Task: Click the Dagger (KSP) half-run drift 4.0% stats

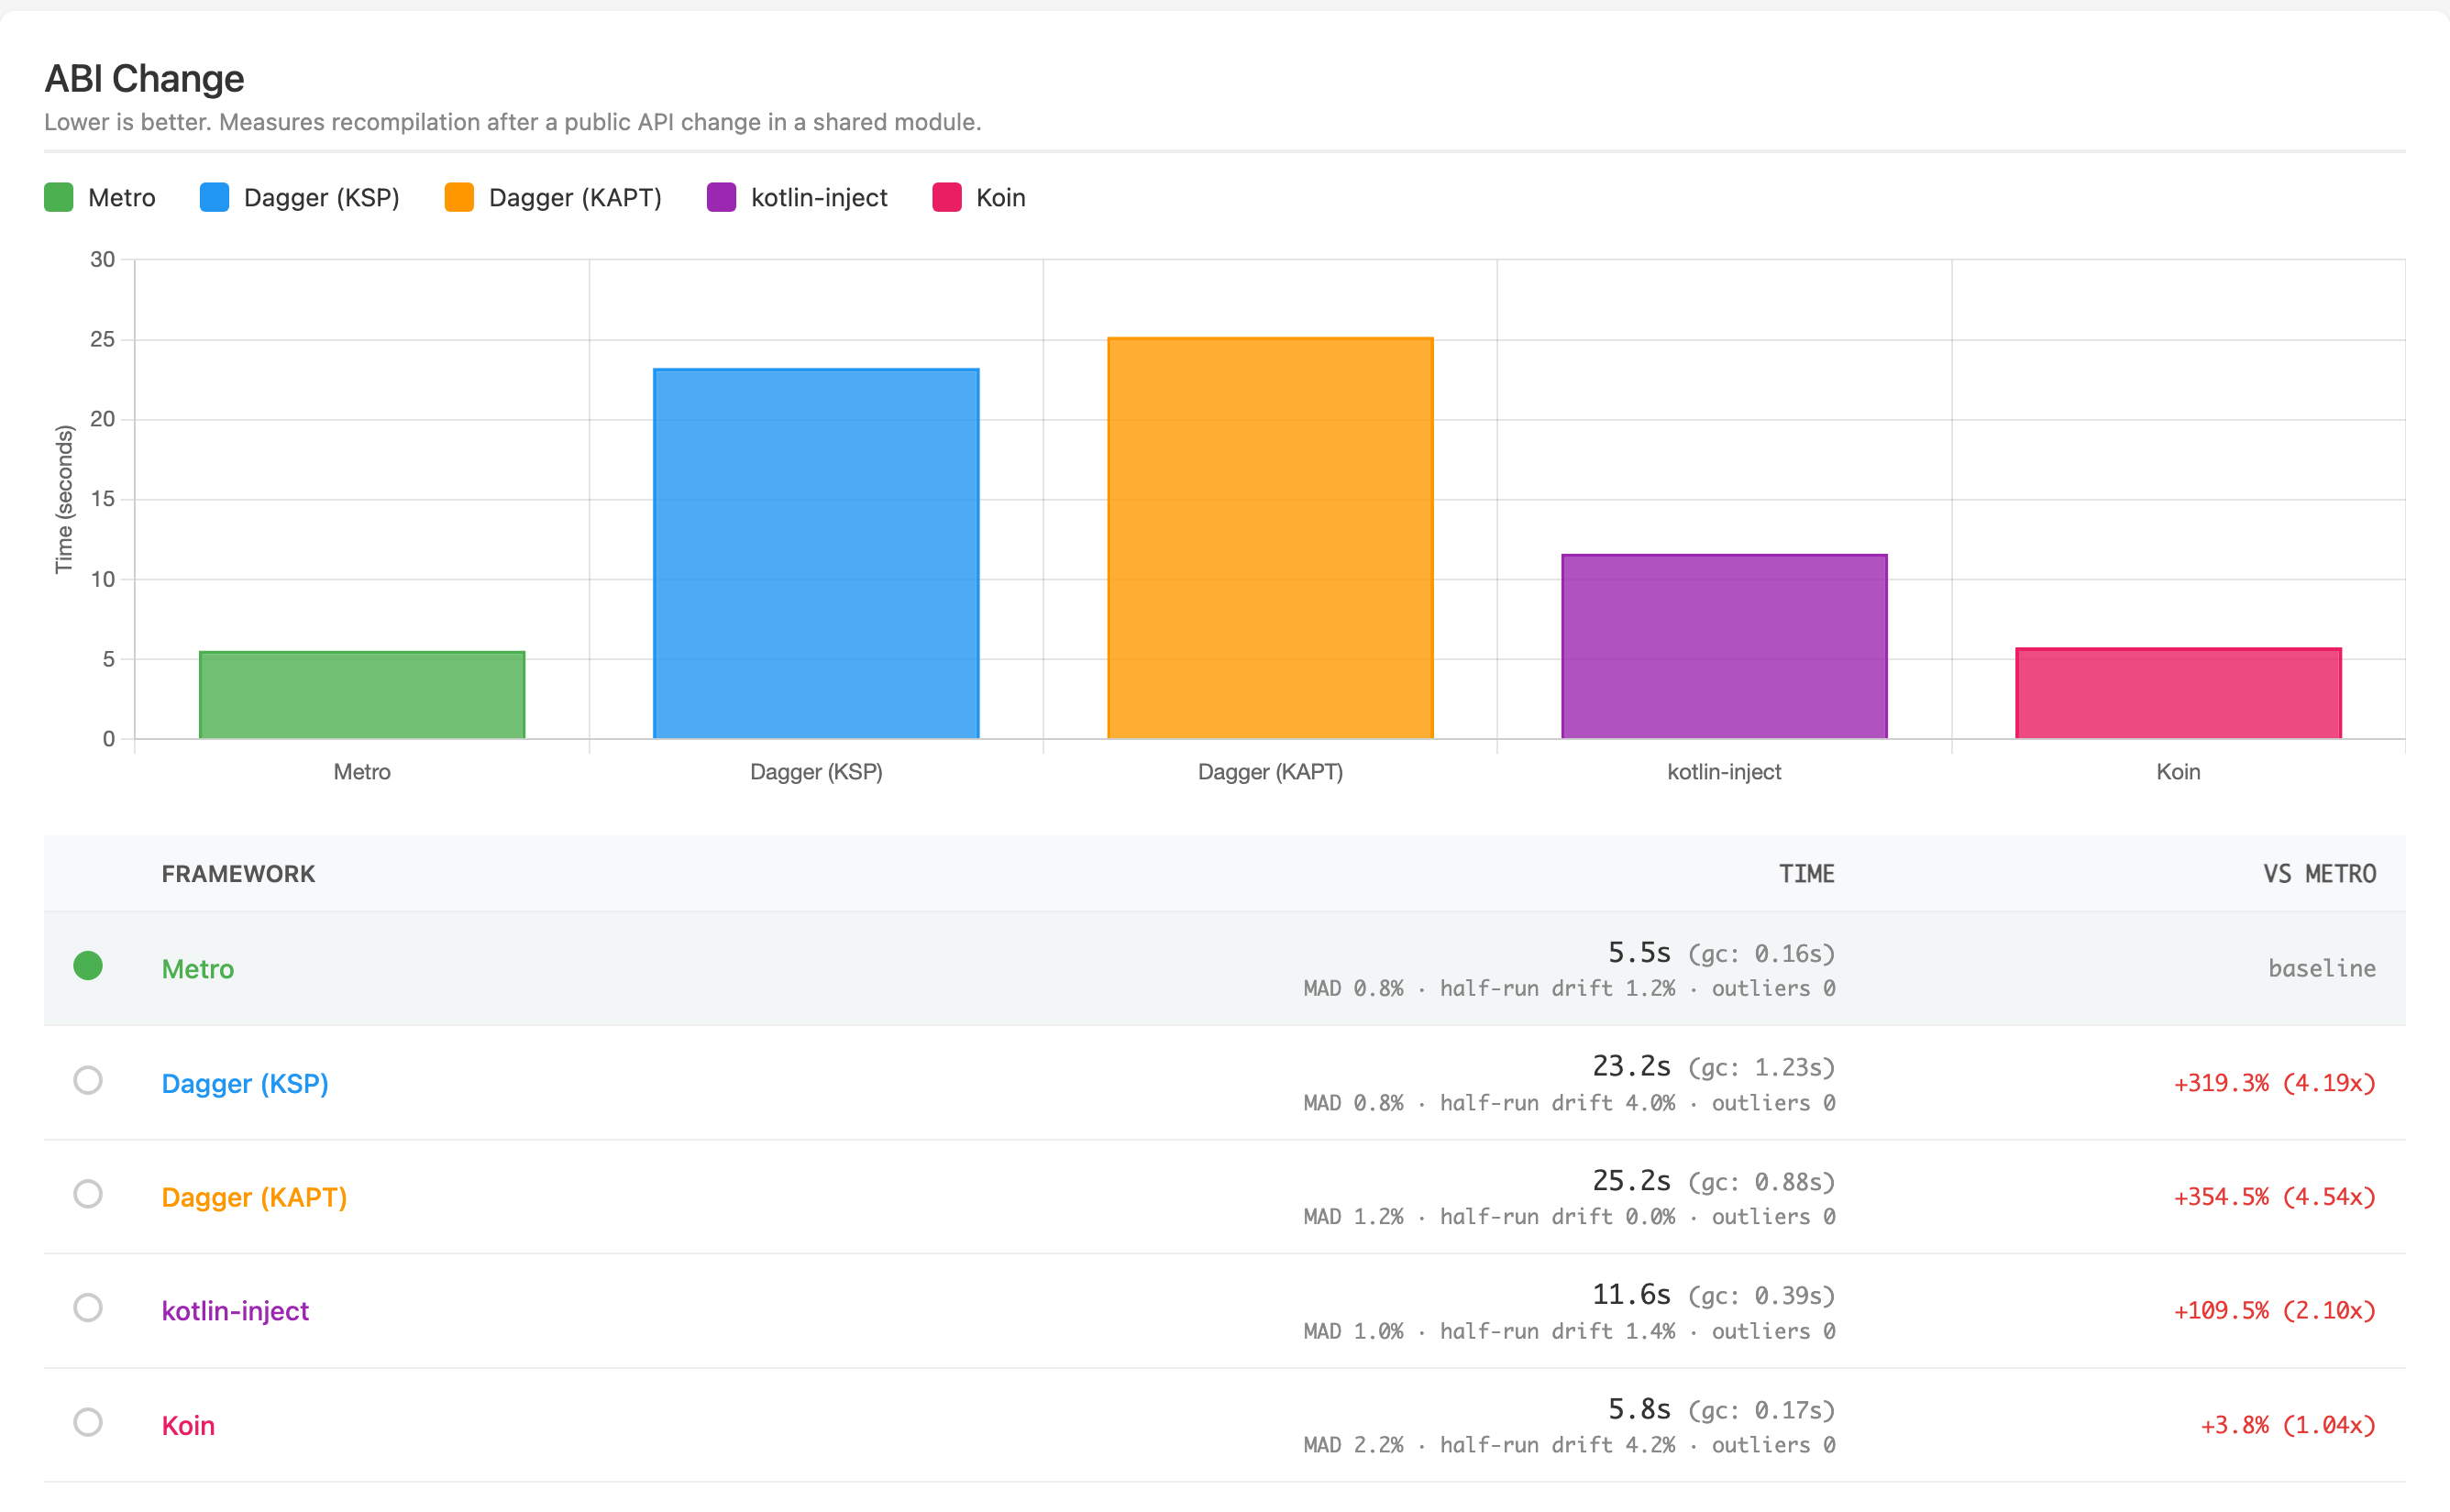Action: pos(1569,1103)
